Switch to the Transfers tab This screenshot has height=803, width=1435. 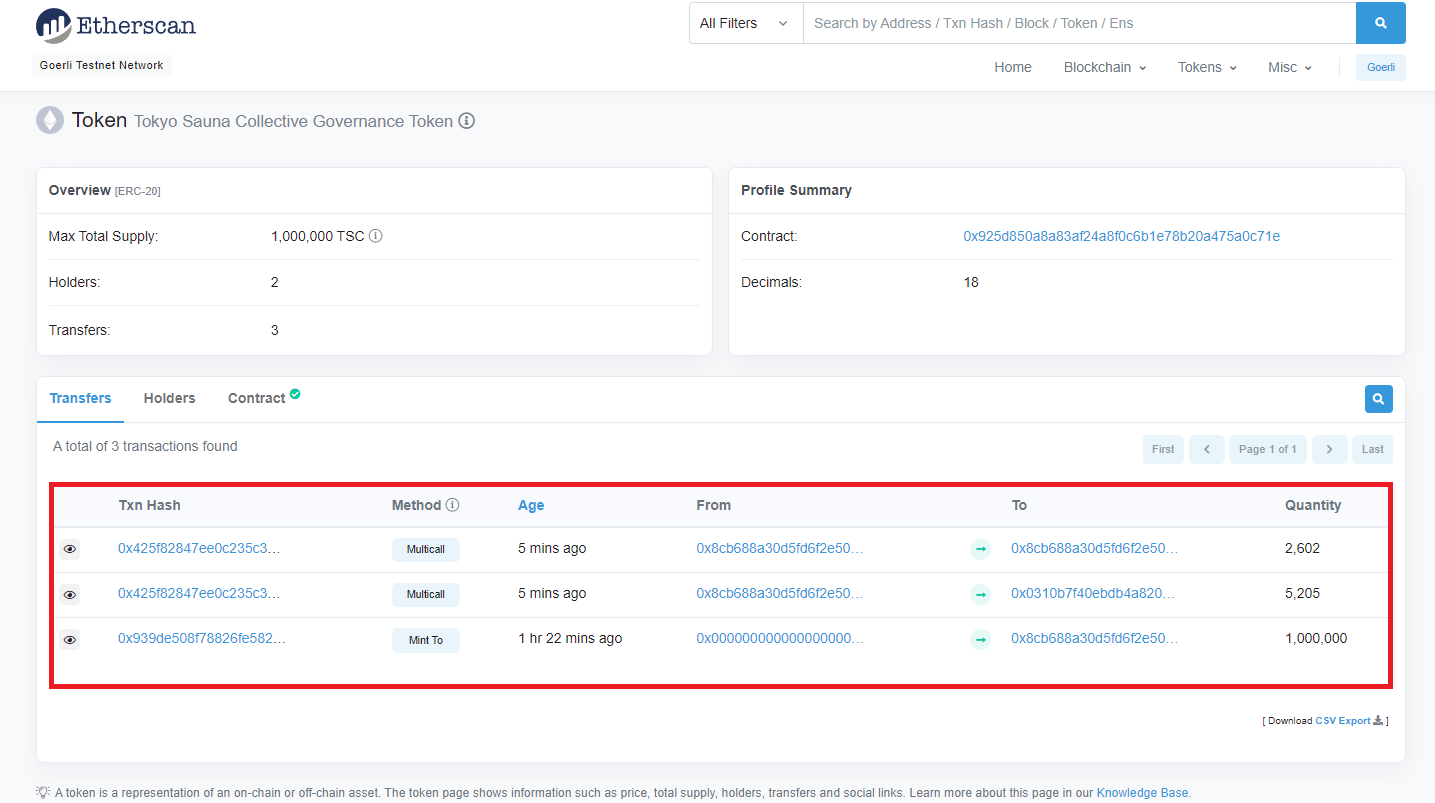click(x=80, y=398)
